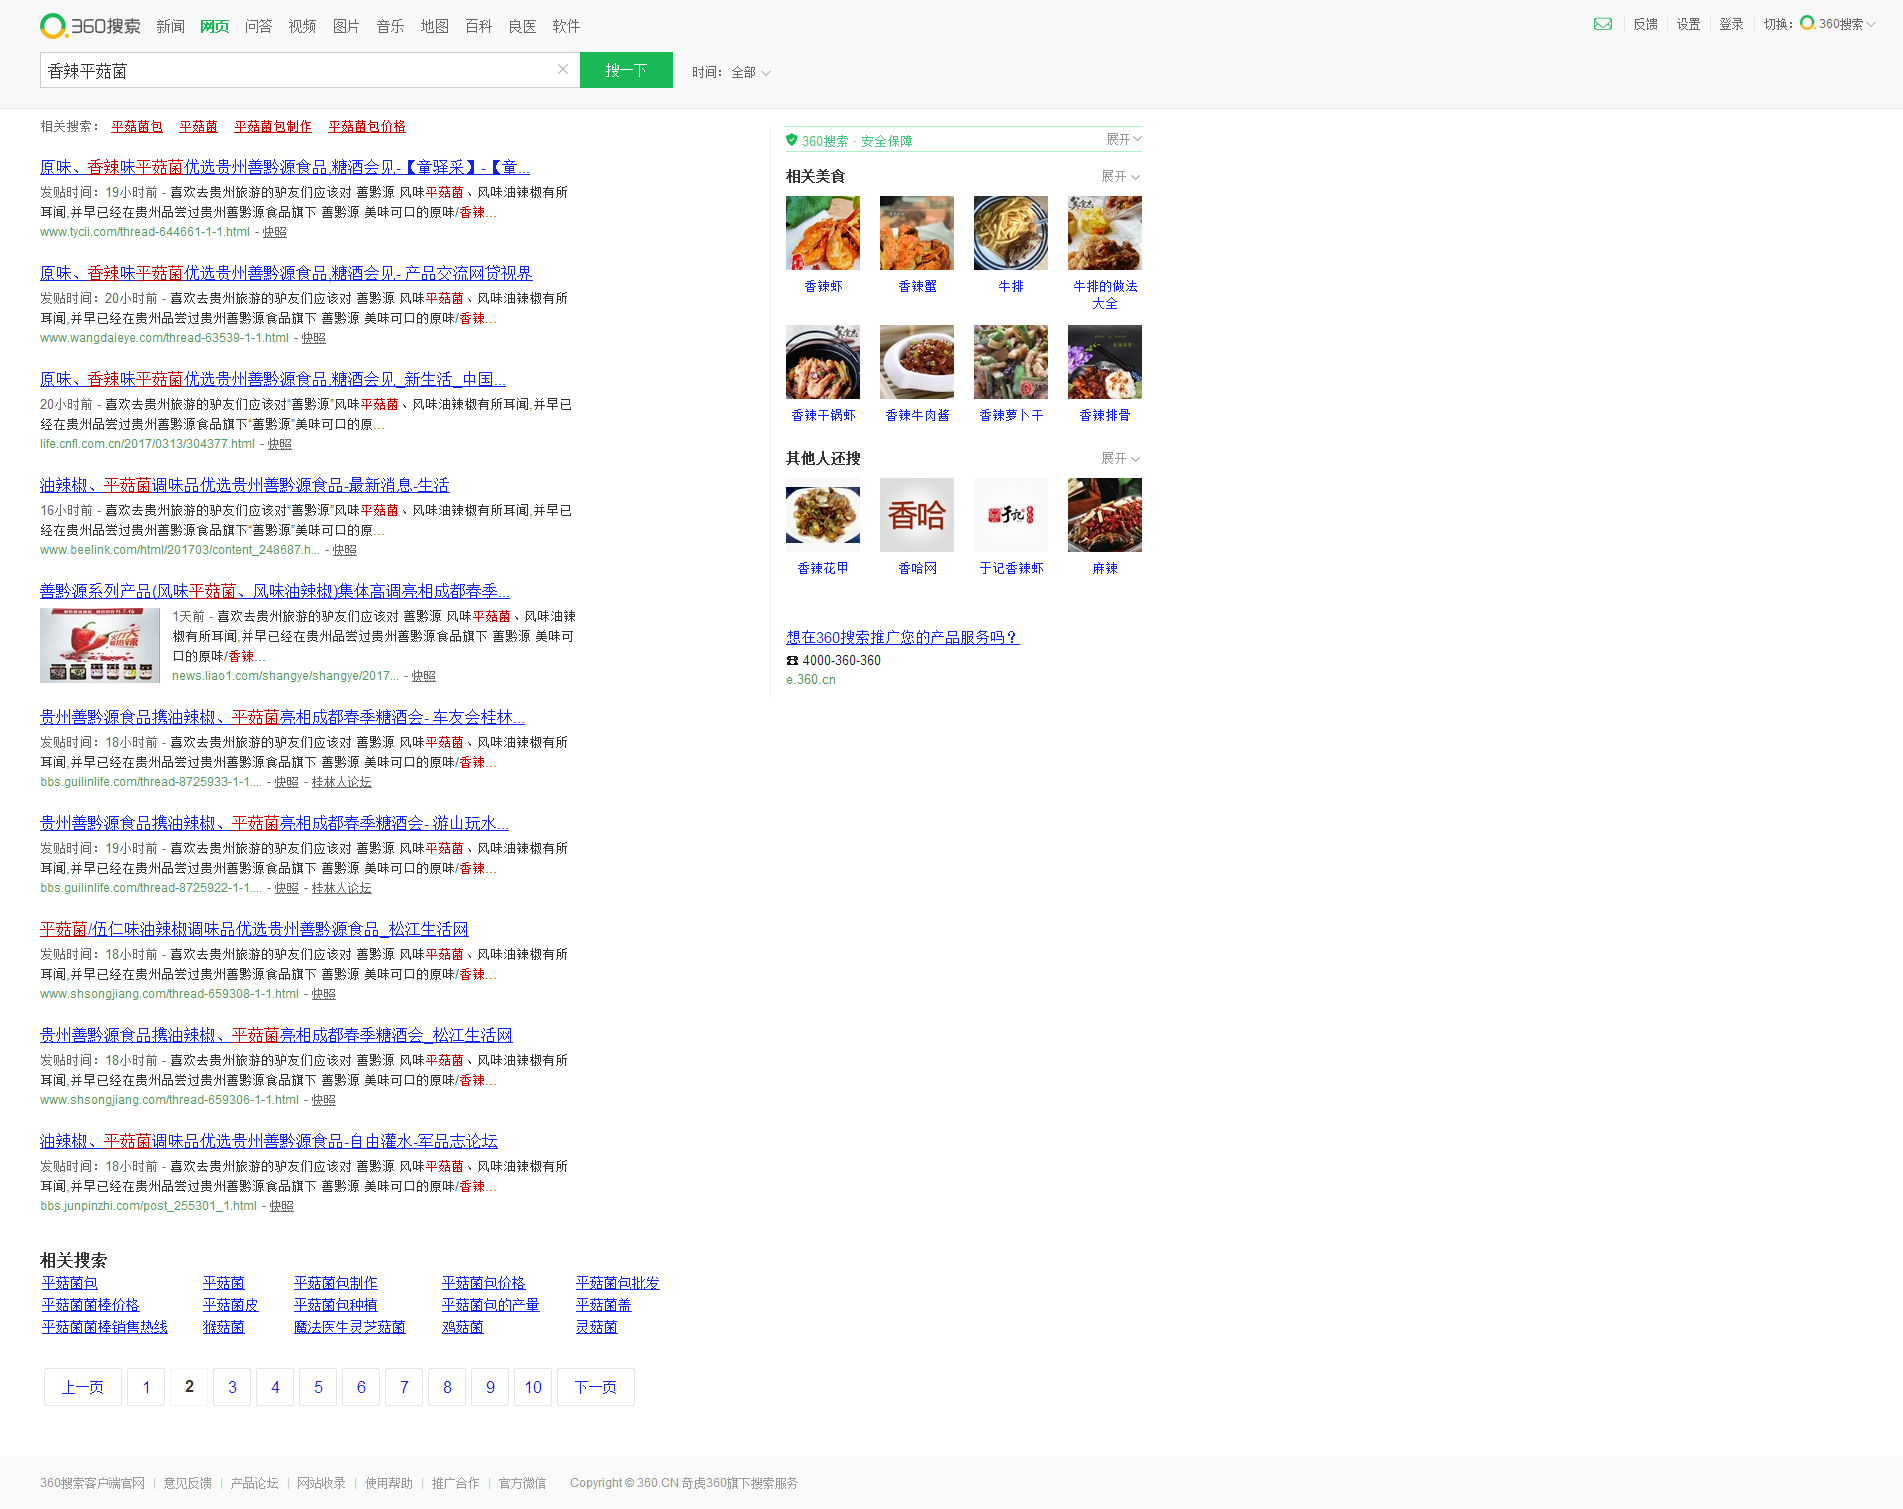Screen dimensions: 1903x1509
Task: Open the 麻辣 dish thumbnail
Action: point(1105,515)
